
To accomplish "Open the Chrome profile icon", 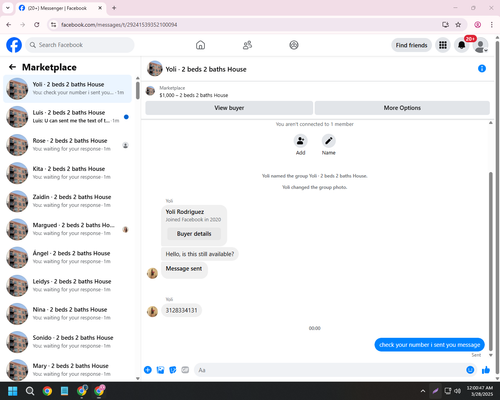I will tap(477, 25).
